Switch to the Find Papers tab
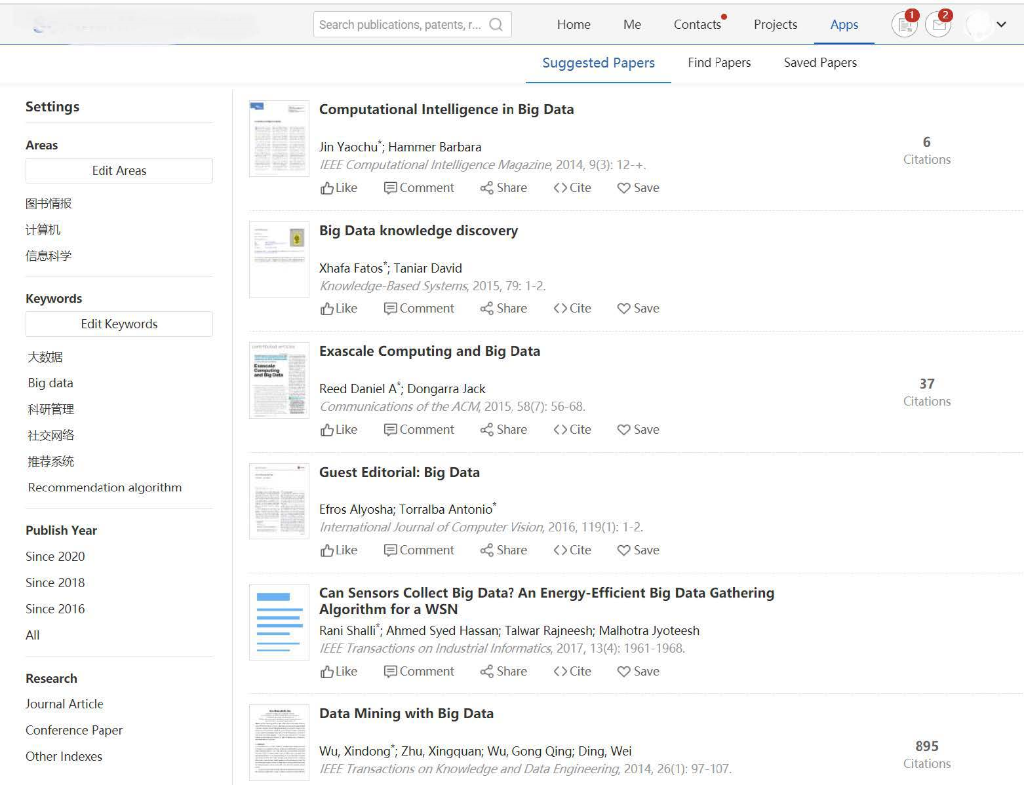Viewport: 1024px width, 785px height. pos(719,63)
